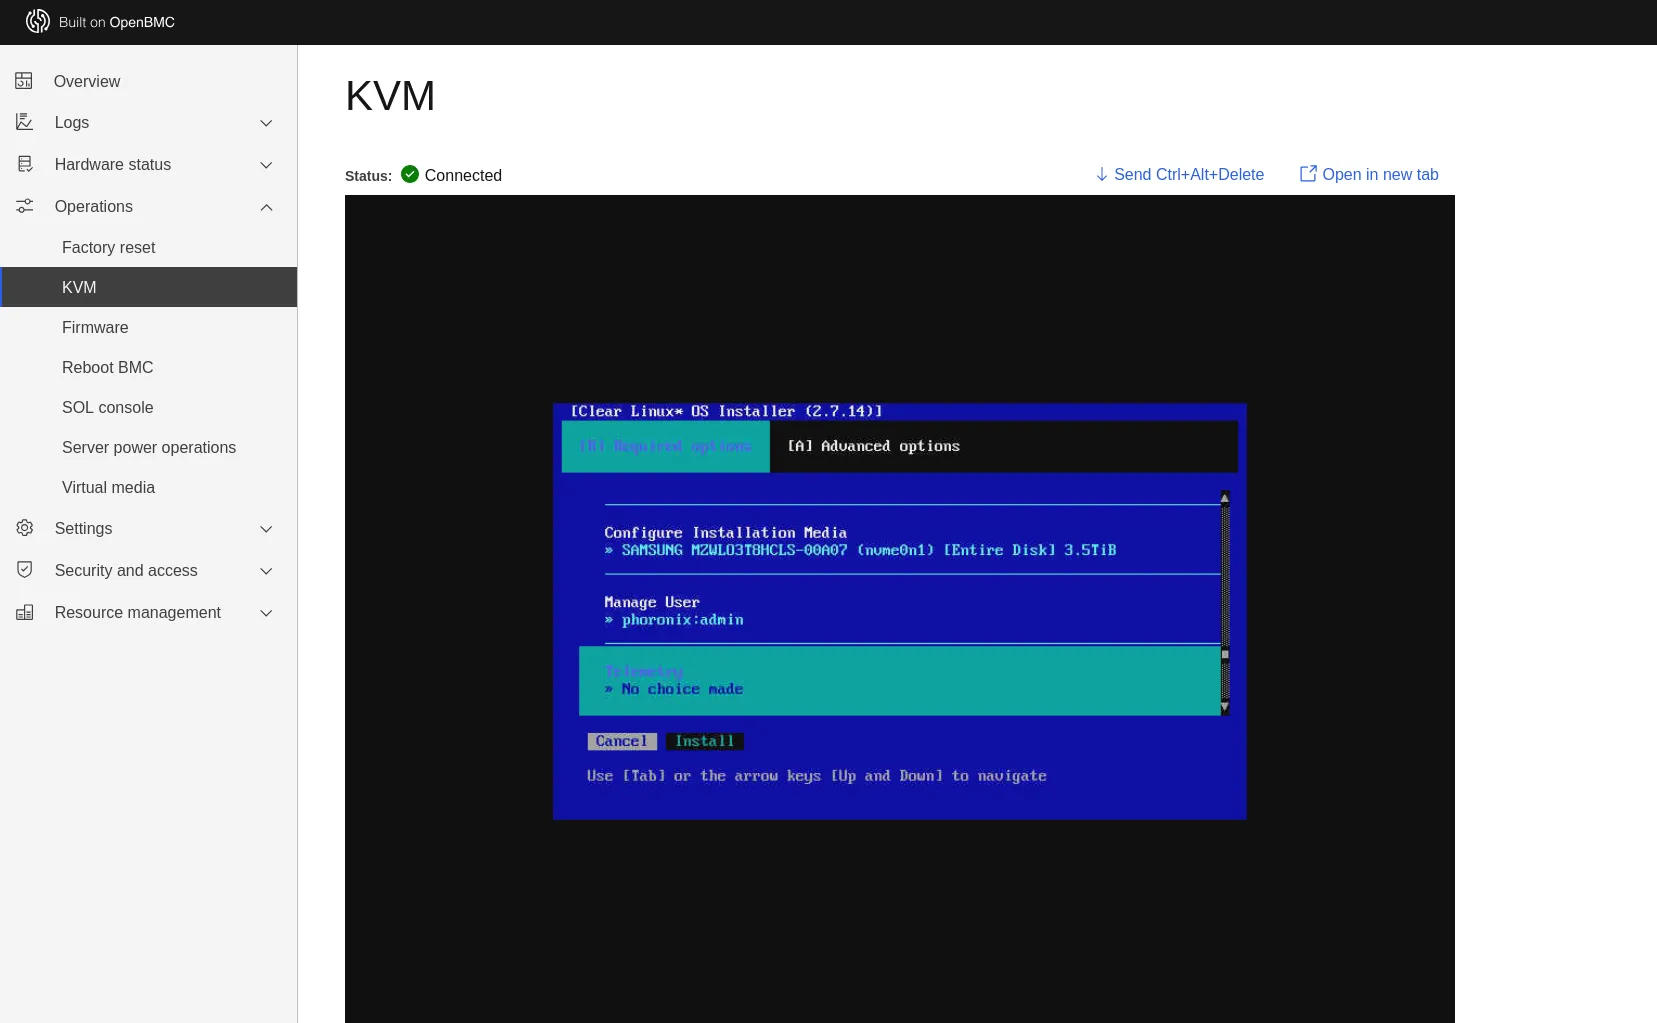
Task: Click the green Connected status checkmark icon
Action: [410, 174]
